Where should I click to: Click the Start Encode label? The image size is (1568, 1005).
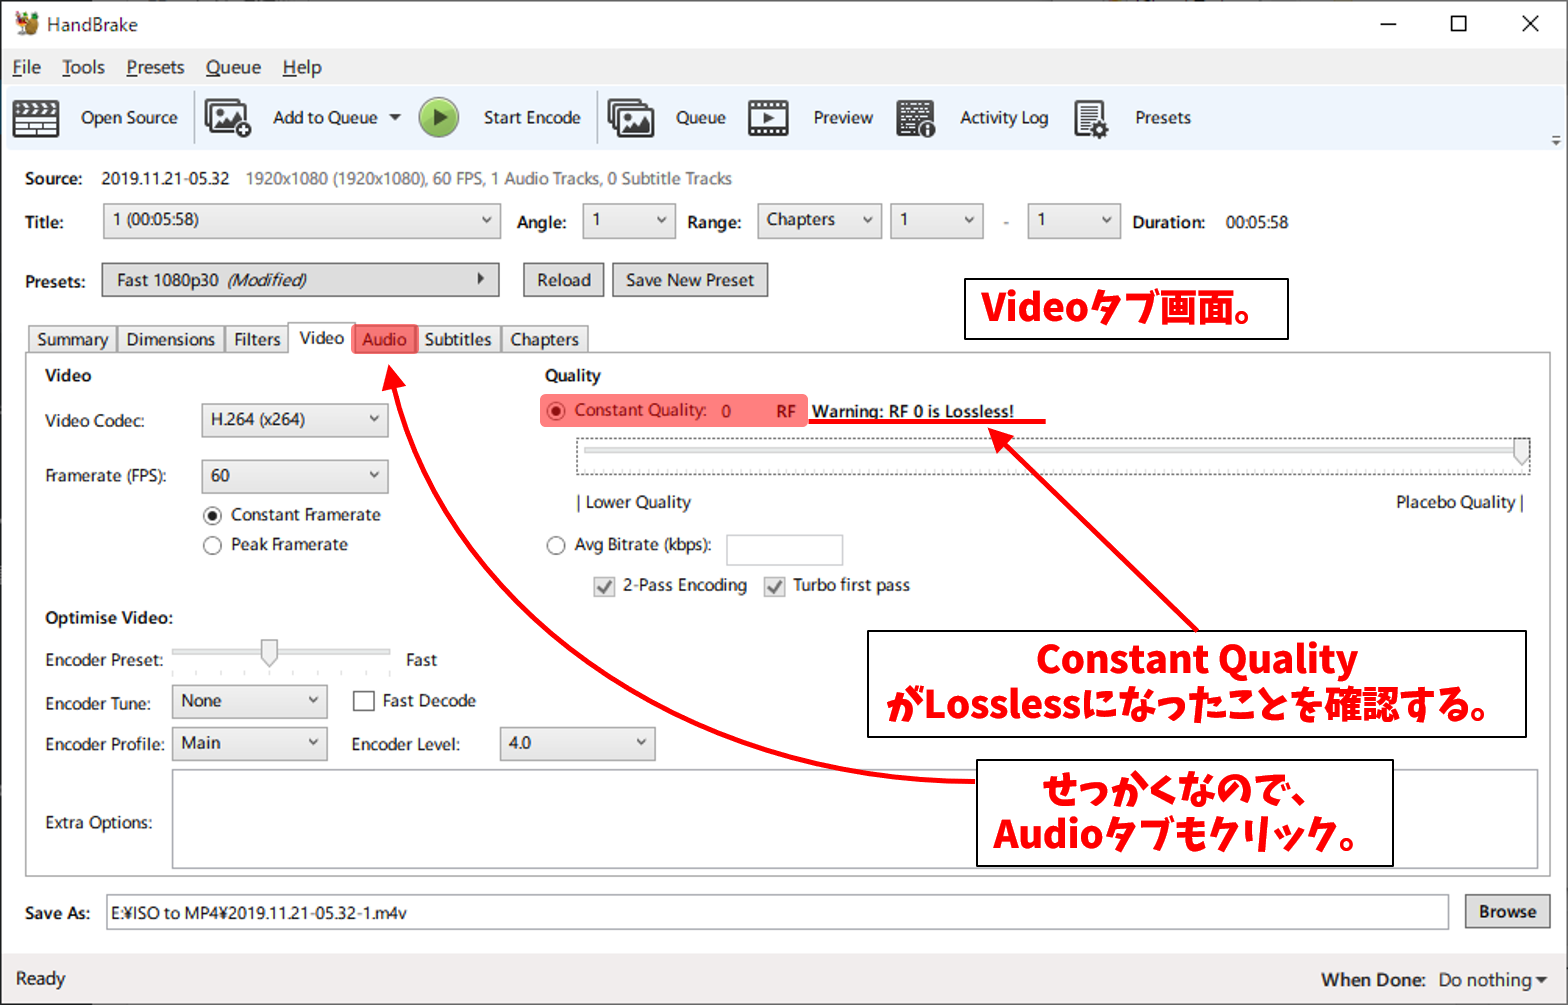(x=532, y=118)
